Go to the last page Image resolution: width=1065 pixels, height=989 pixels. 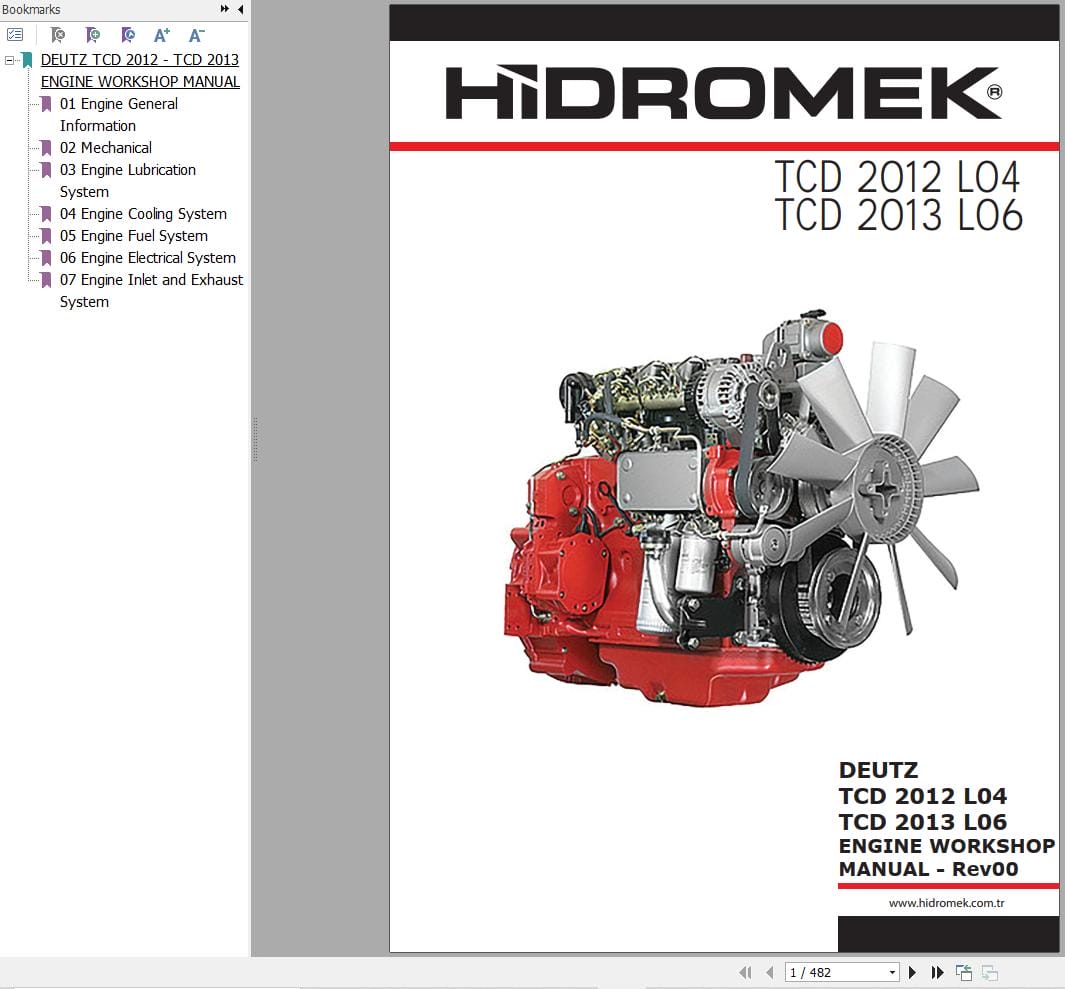click(937, 971)
